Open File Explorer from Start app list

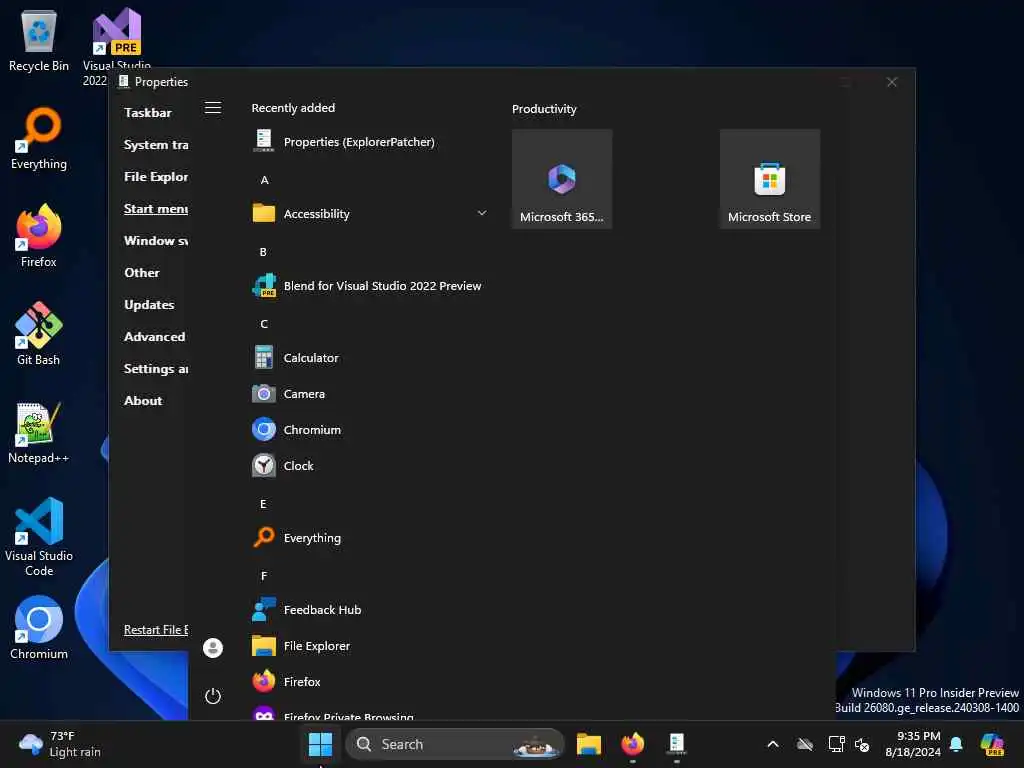(369, 645)
